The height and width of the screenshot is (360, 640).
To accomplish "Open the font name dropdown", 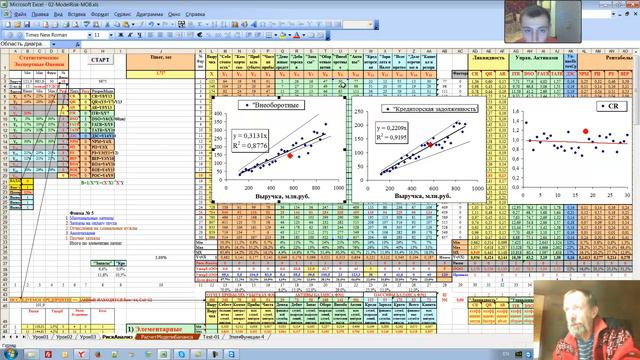I will click(89, 35).
